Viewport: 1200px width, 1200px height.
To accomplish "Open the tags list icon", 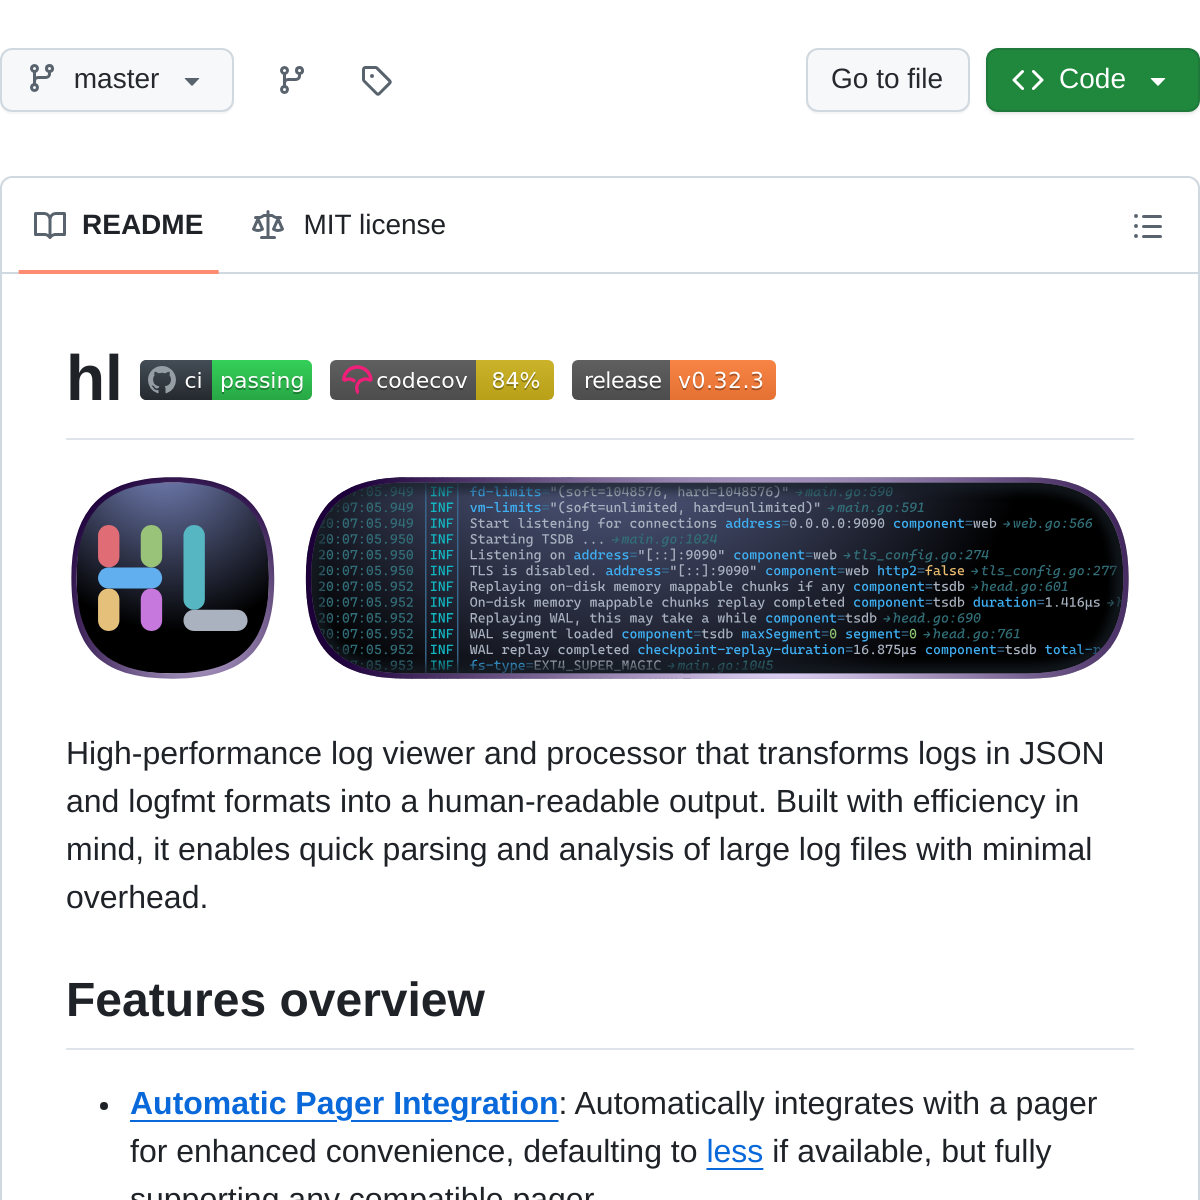I will pyautogui.click(x=376, y=80).
